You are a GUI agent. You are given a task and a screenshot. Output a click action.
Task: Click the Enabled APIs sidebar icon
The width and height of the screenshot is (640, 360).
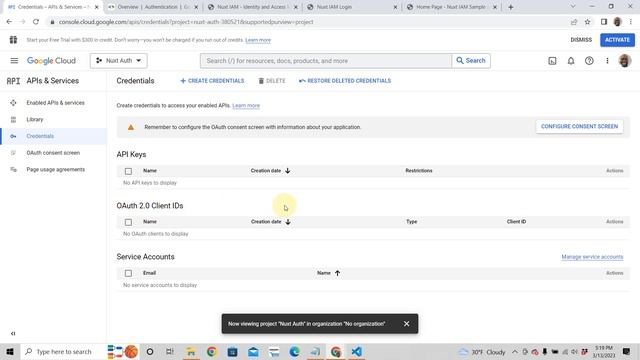tap(13, 103)
